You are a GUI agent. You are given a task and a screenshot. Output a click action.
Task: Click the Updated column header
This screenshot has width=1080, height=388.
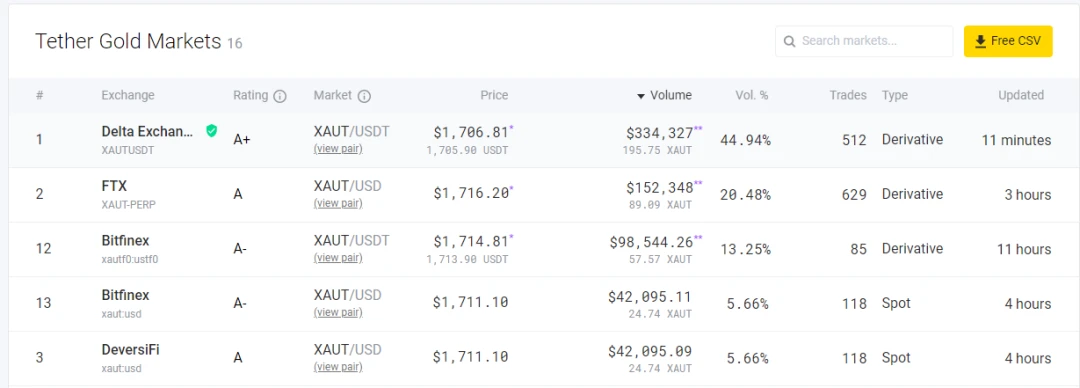1021,96
